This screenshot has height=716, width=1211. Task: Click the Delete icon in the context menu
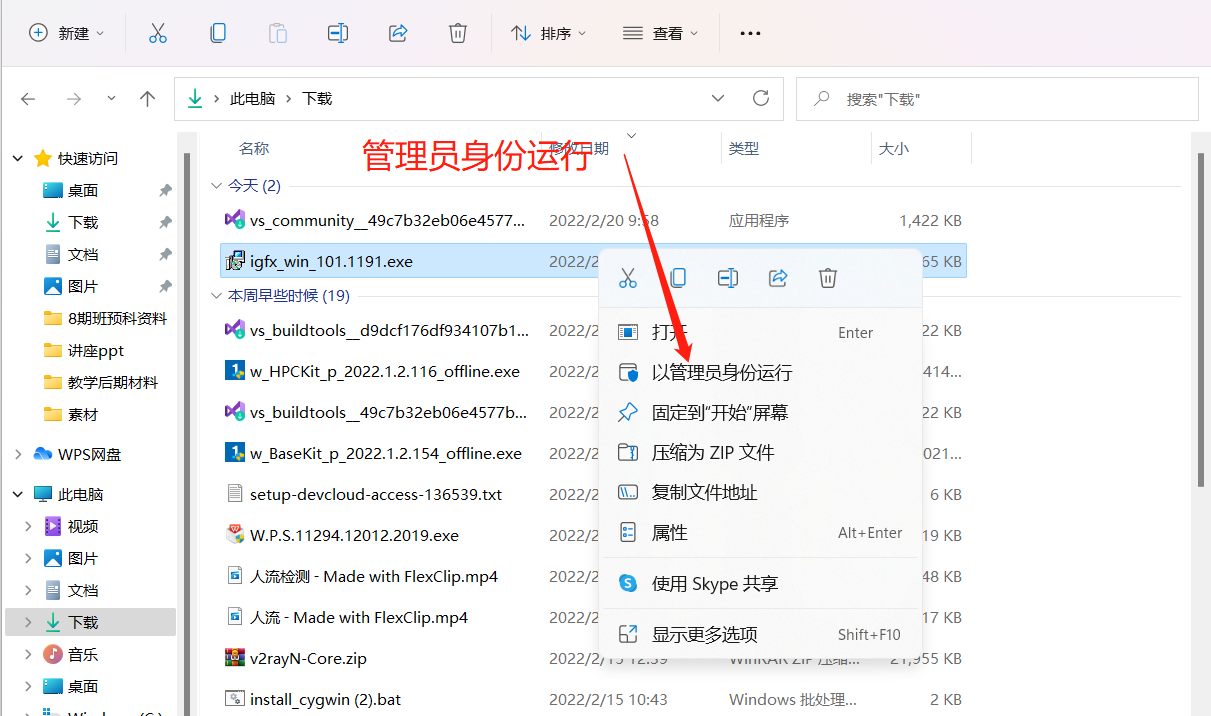click(x=827, y=277)
